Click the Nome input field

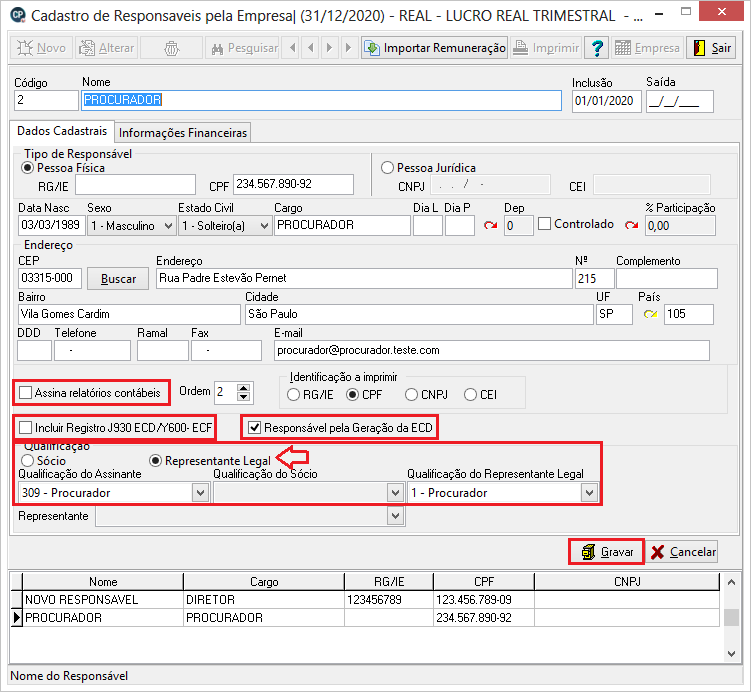(x=321, y=101)
